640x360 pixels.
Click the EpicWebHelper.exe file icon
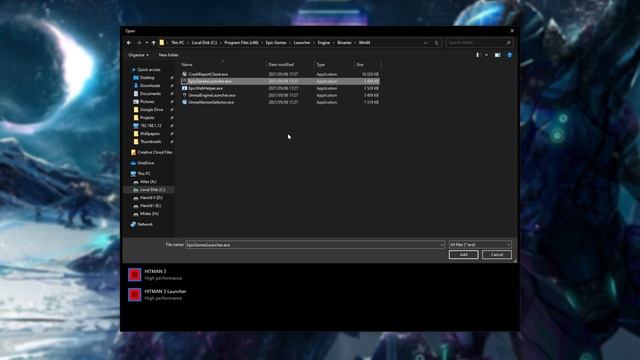184,88
